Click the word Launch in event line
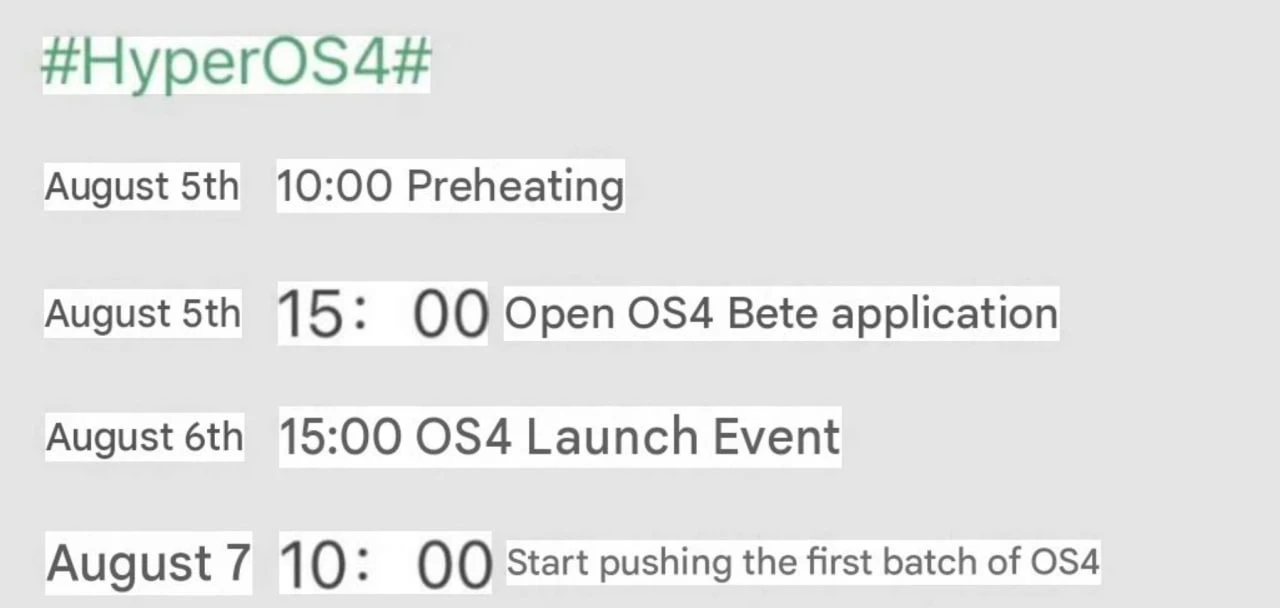Viewport: 1280px width, 608px height. [612, 437]
